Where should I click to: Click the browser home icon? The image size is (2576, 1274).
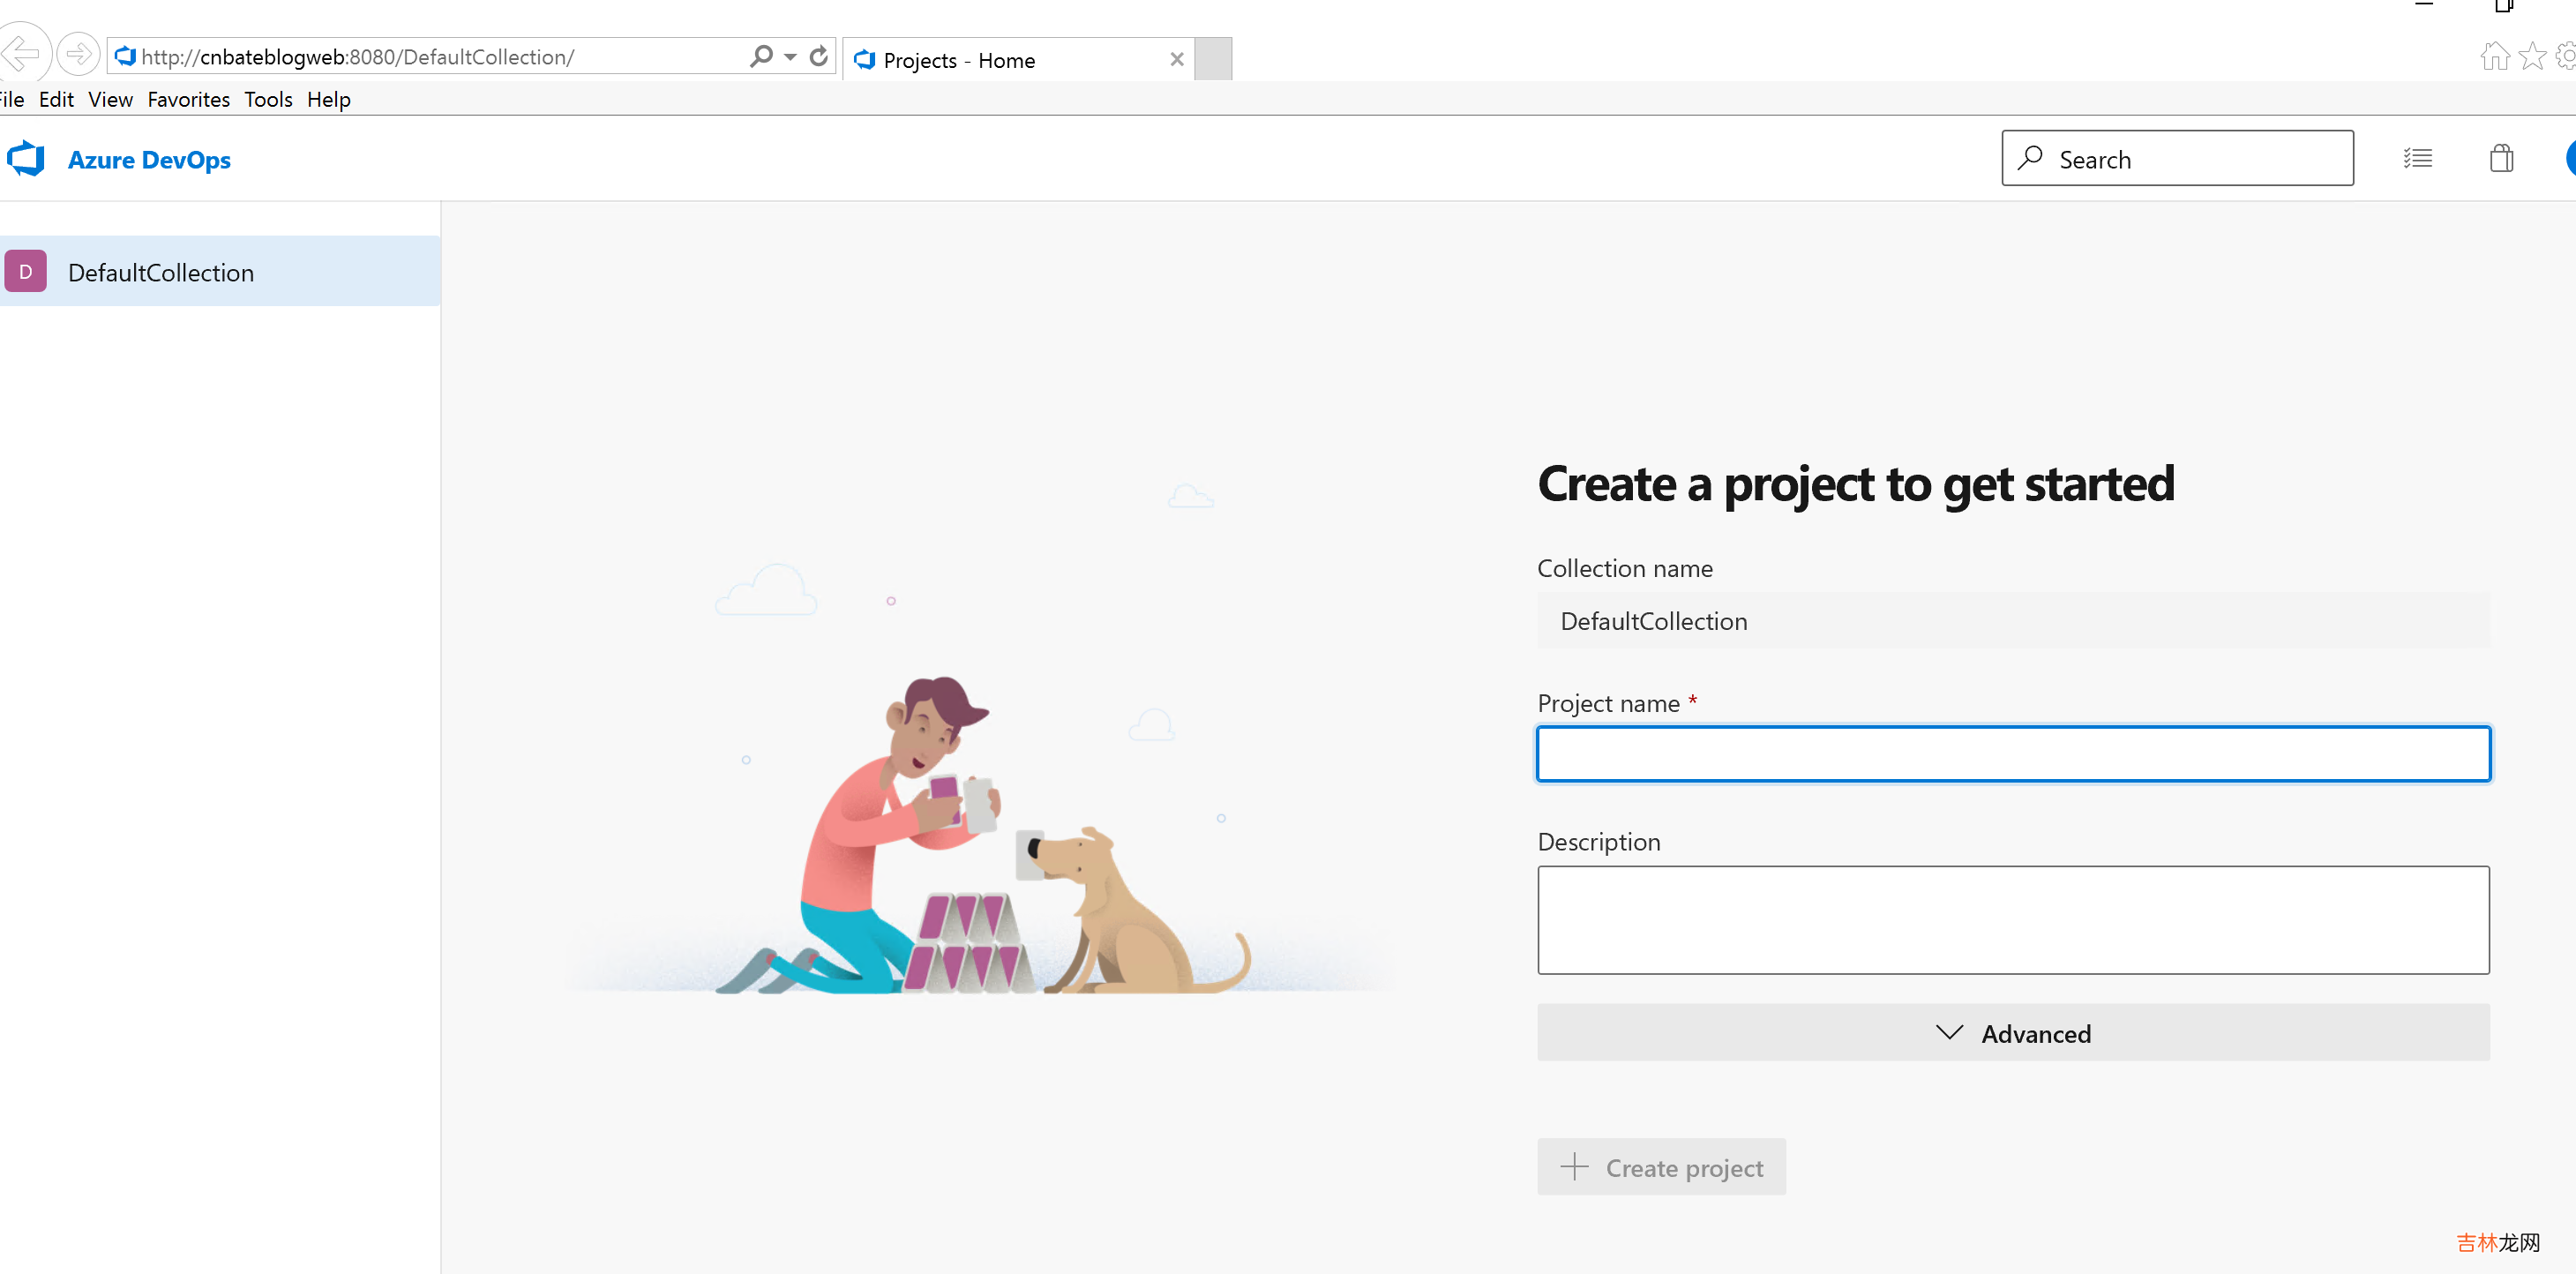click(x=2494, y=56)
